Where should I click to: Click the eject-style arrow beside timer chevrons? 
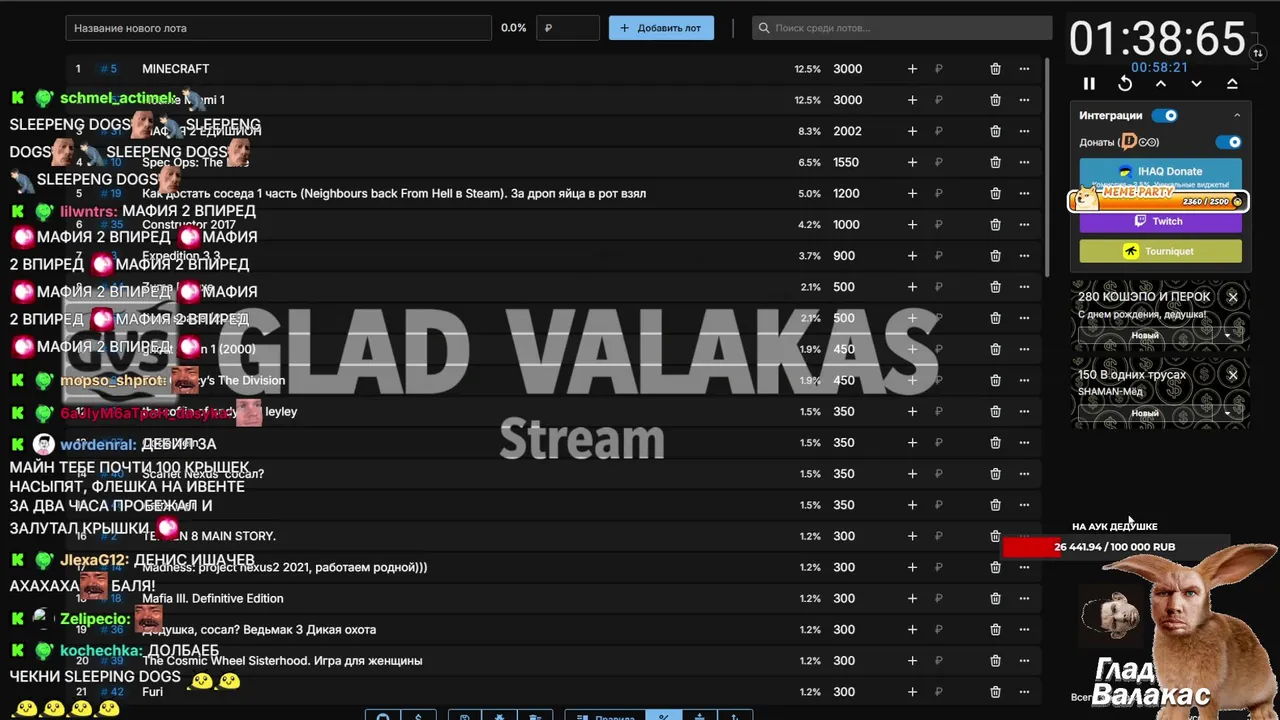(x=1232, y=84)
